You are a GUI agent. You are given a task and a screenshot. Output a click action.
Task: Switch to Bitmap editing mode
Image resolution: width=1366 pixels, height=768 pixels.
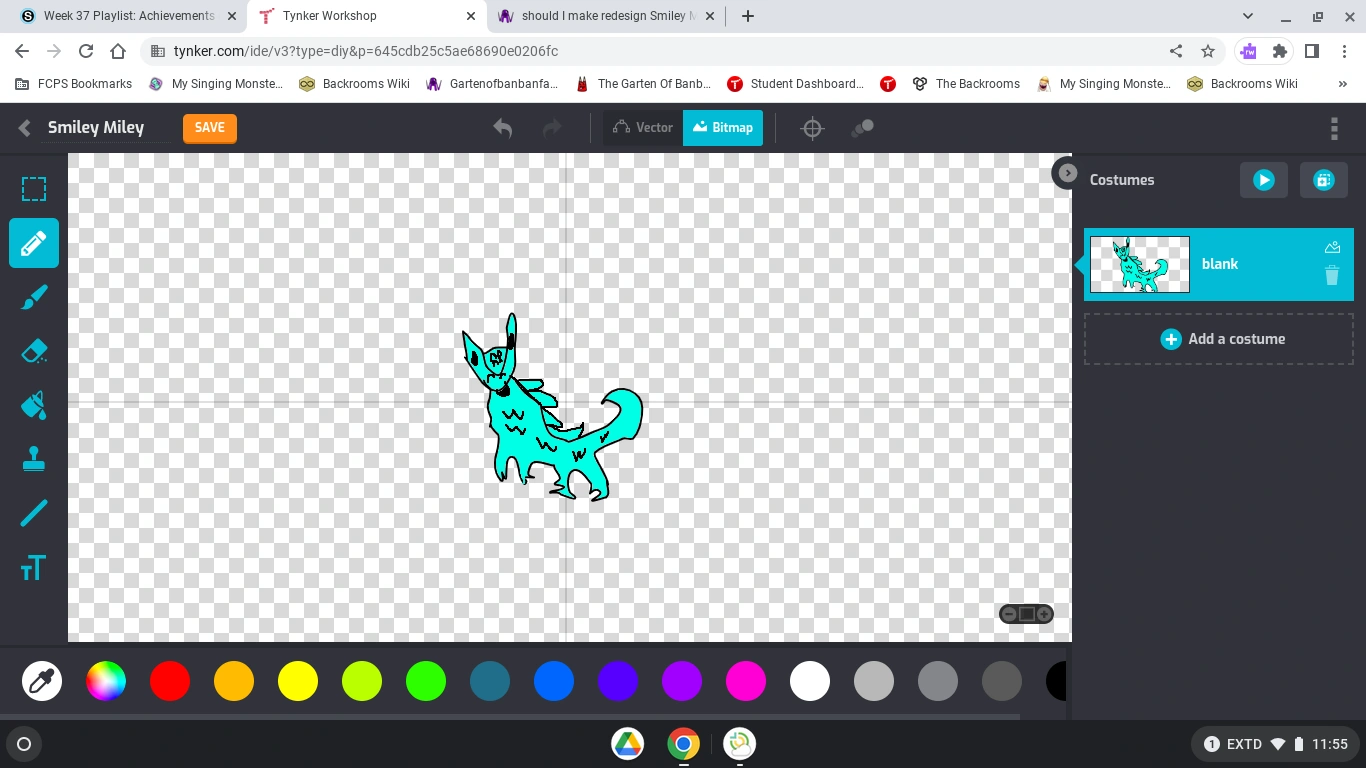(722, 127)
